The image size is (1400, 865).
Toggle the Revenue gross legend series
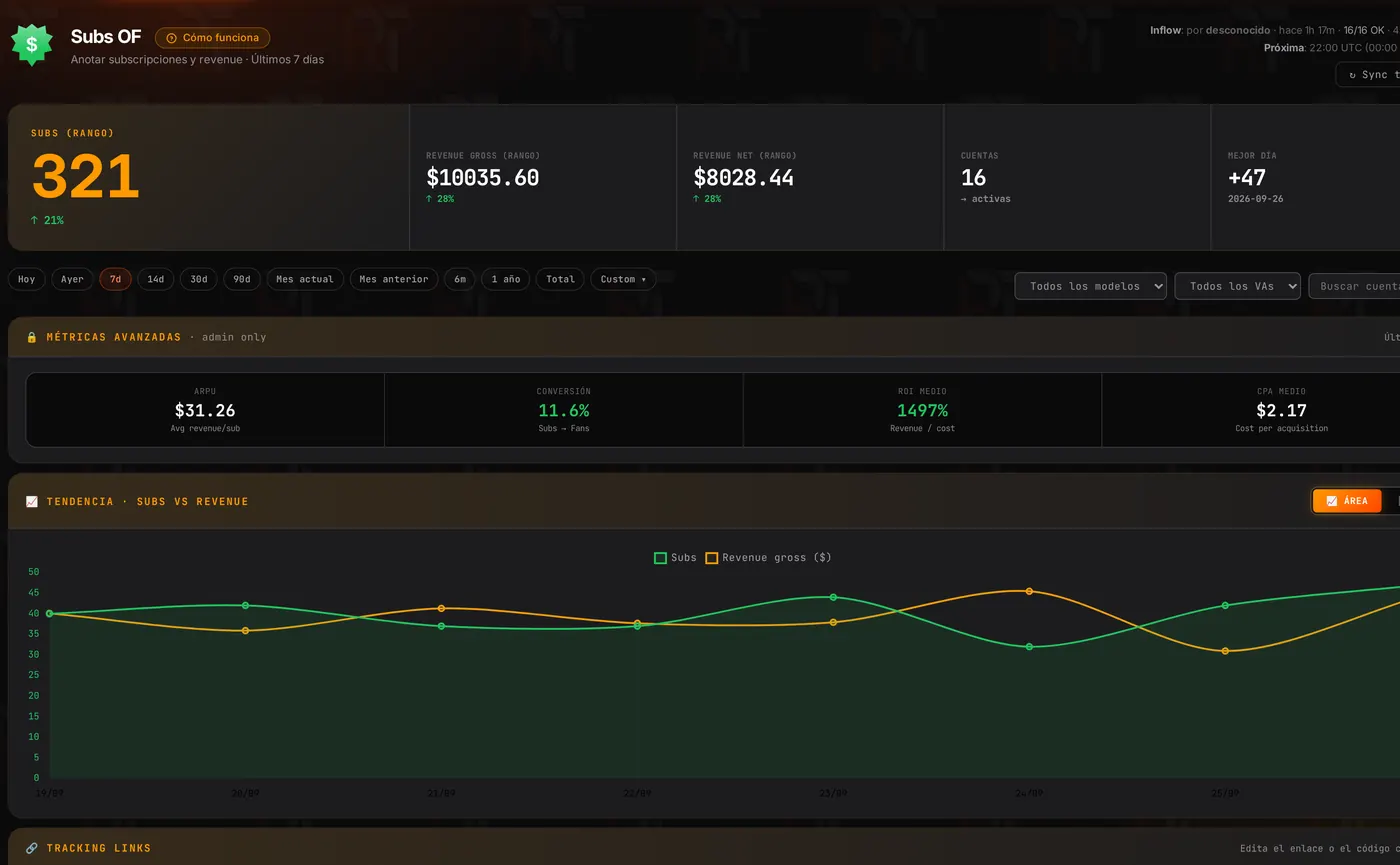[x=768, y=558]
